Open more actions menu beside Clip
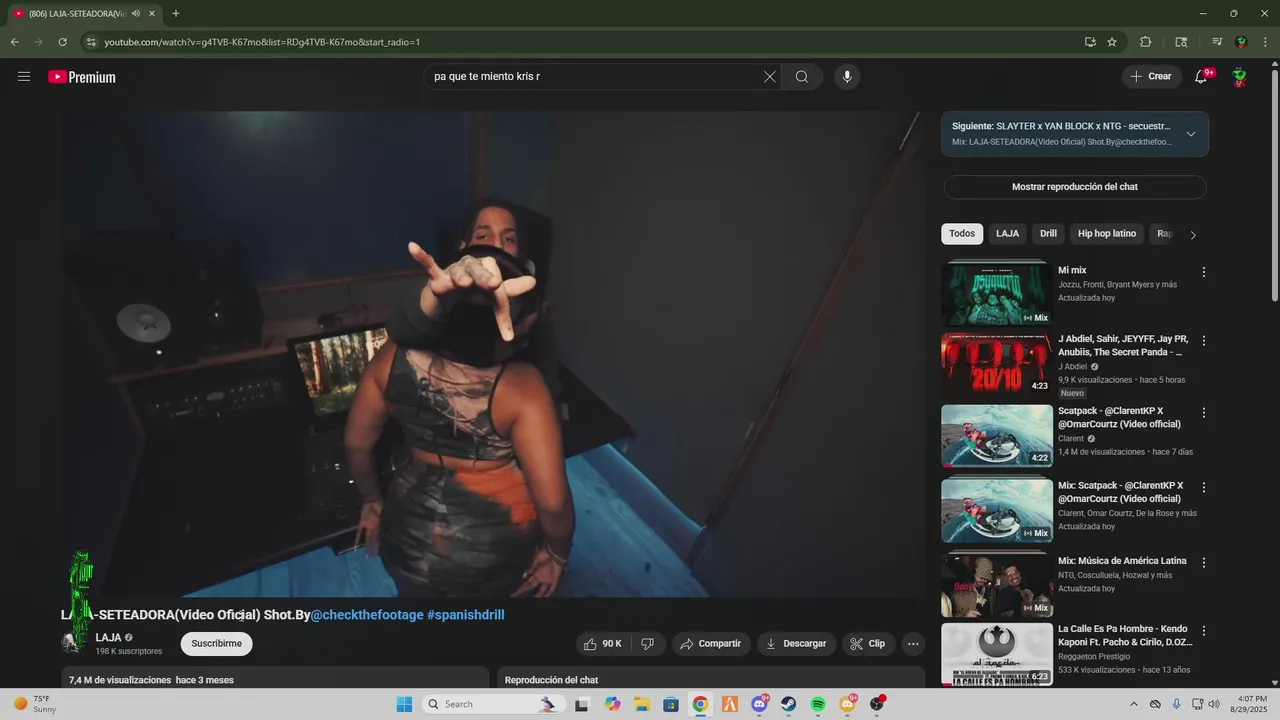The width and height of the screenshot is (1280, 720). tap(913, 644)
